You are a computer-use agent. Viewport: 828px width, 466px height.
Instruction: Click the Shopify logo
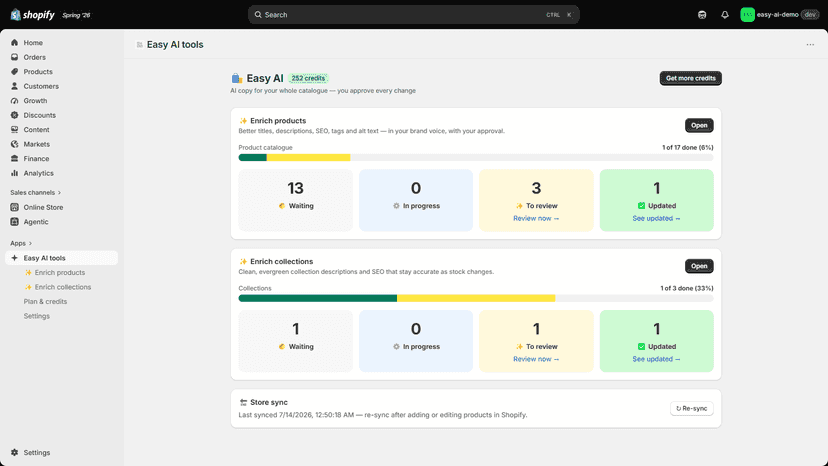[x=32, y=15]
